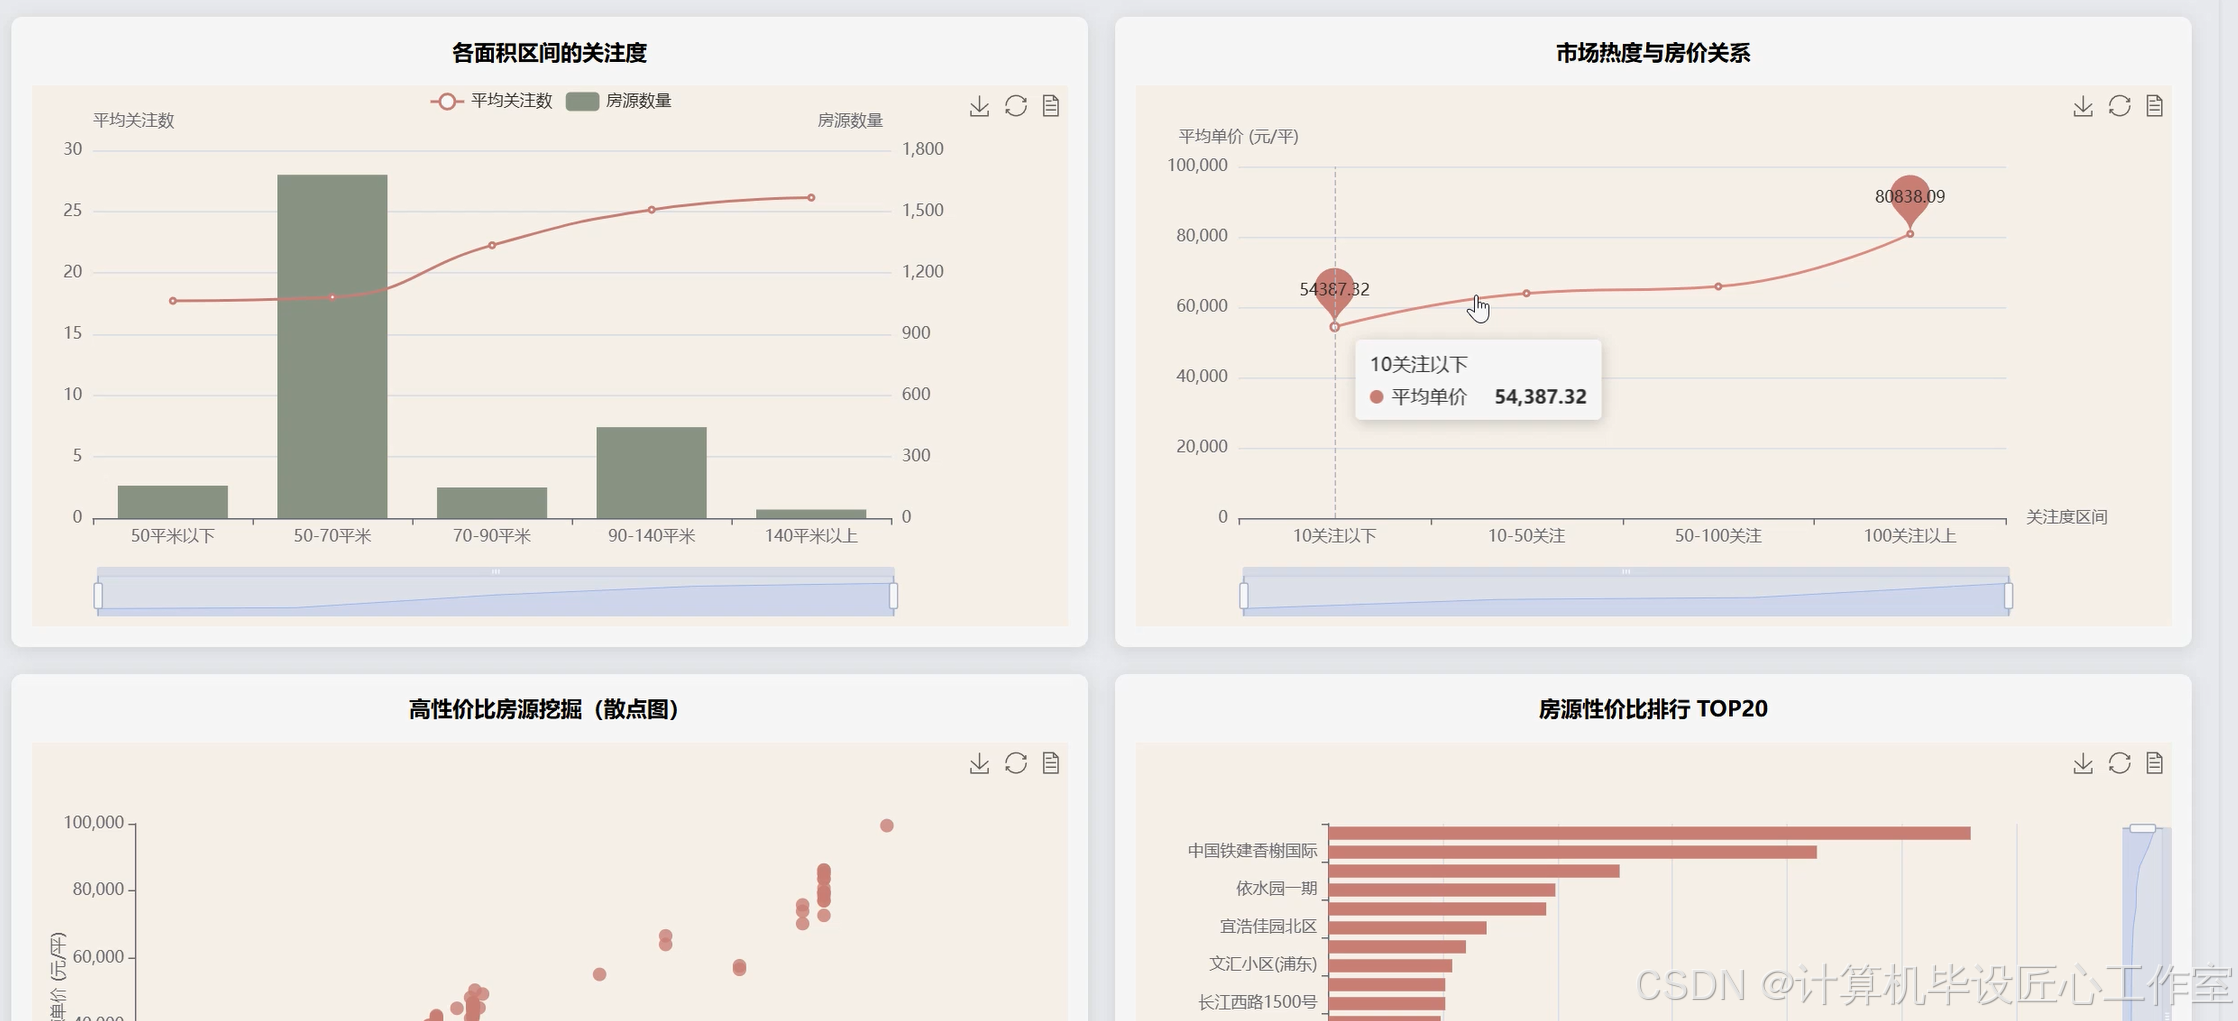Click left zoom handle of market heat slider
2238x1021 pixels.
coord(1243,596)
